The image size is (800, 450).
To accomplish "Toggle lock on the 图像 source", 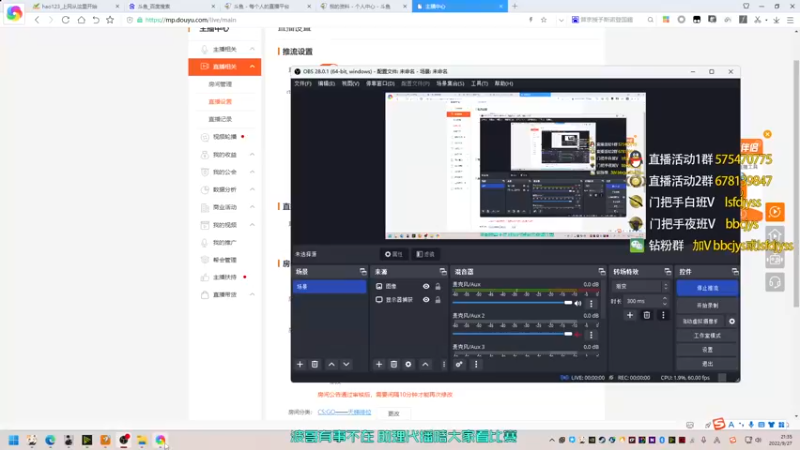I will tap(438, 287).
